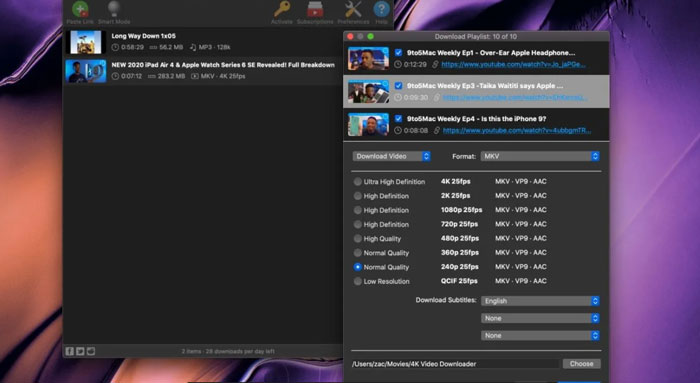Select the Long Way Down 1x05 thumbnail
Screen dimensions: 700x383
coord(86,42)
